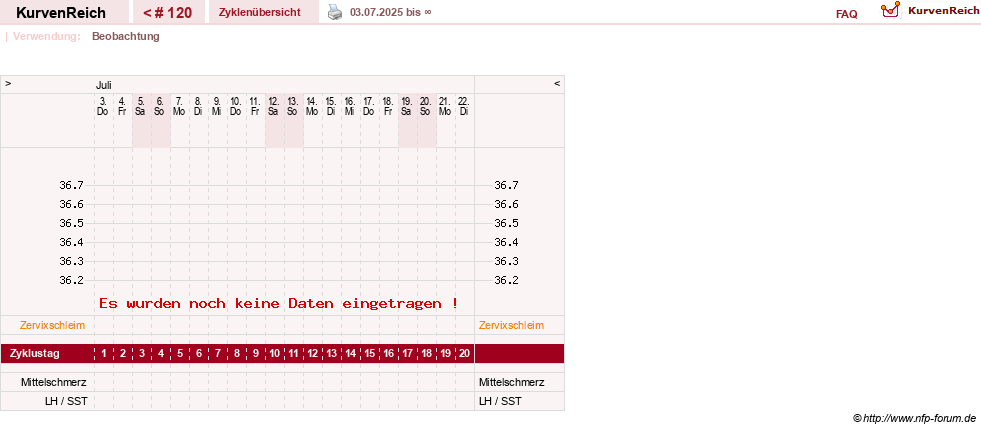981x430 pixels.
Task: Click the red no-data message
Action: coord(278,304)
